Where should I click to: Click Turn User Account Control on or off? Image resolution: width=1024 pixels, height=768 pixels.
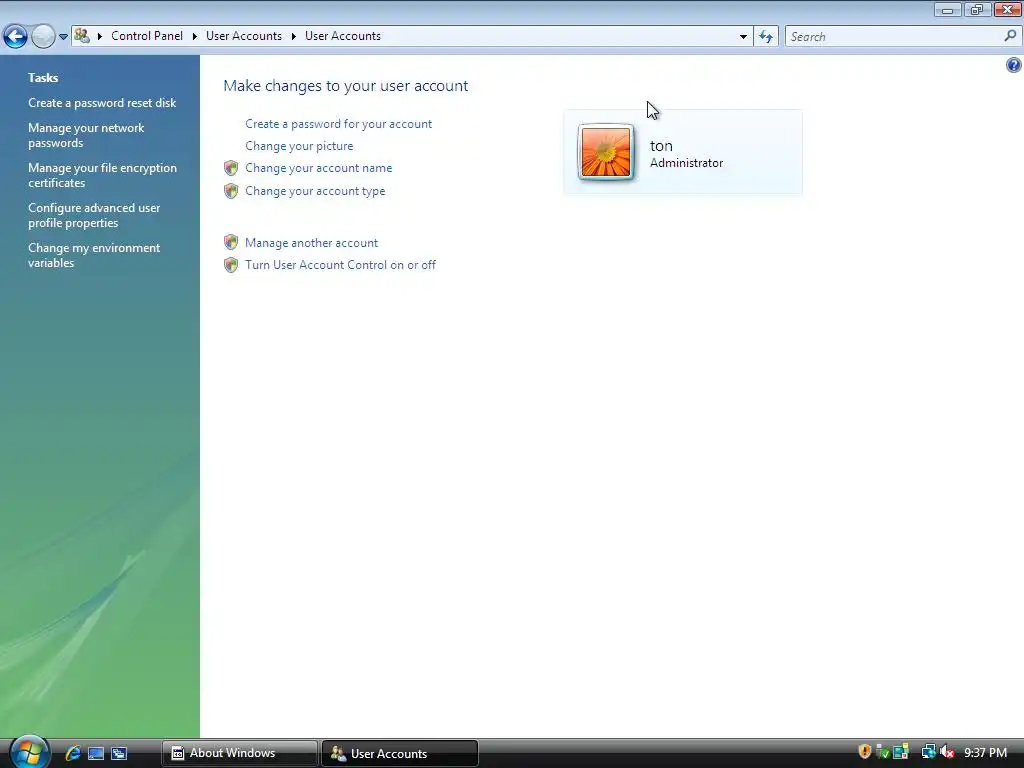[x=340, y=264]
